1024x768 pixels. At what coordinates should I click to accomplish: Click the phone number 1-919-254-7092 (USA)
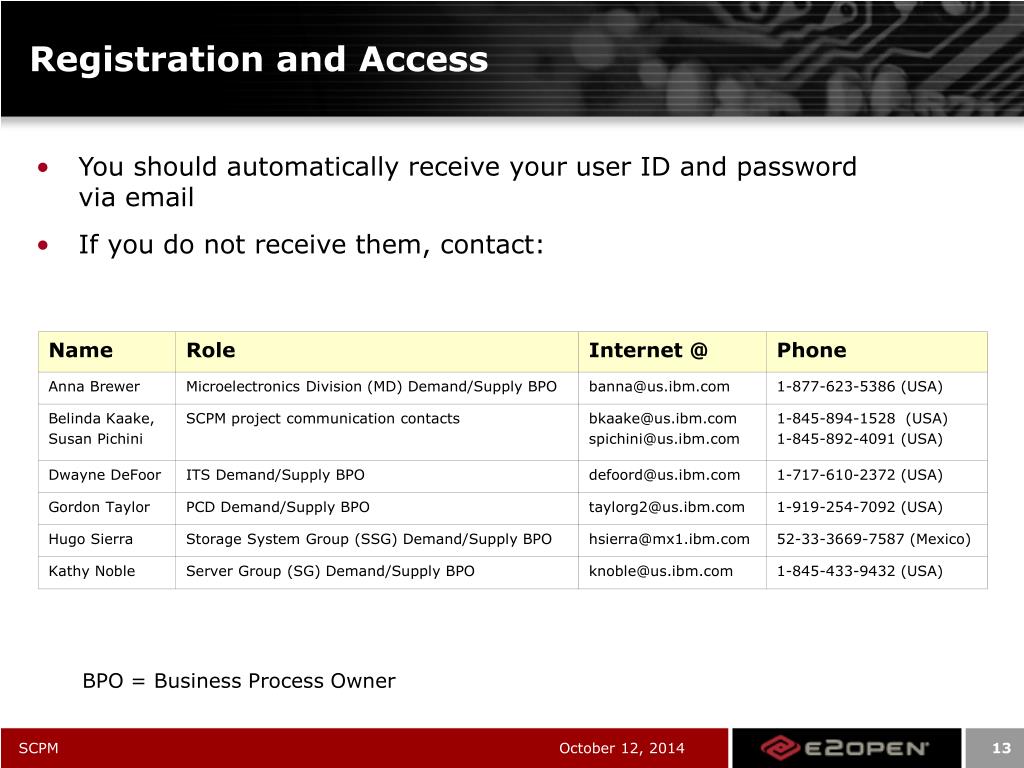coord(859,507)
